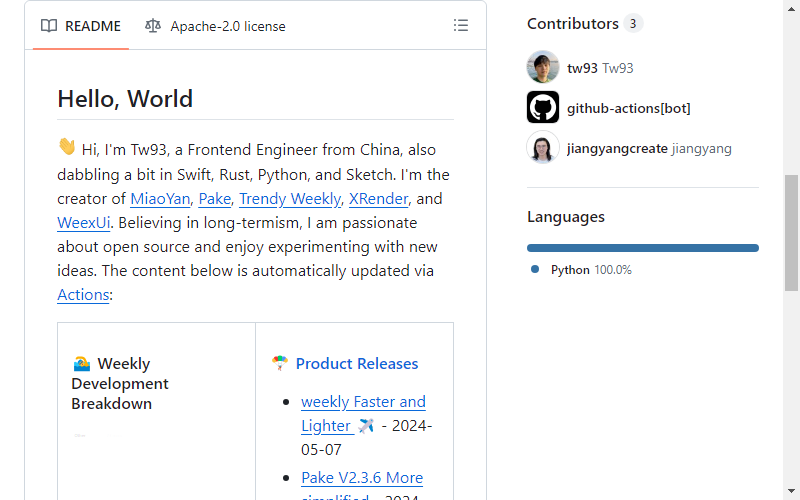
Task: Open the Product Releases heading link
Action: click(x=357, y=364)
